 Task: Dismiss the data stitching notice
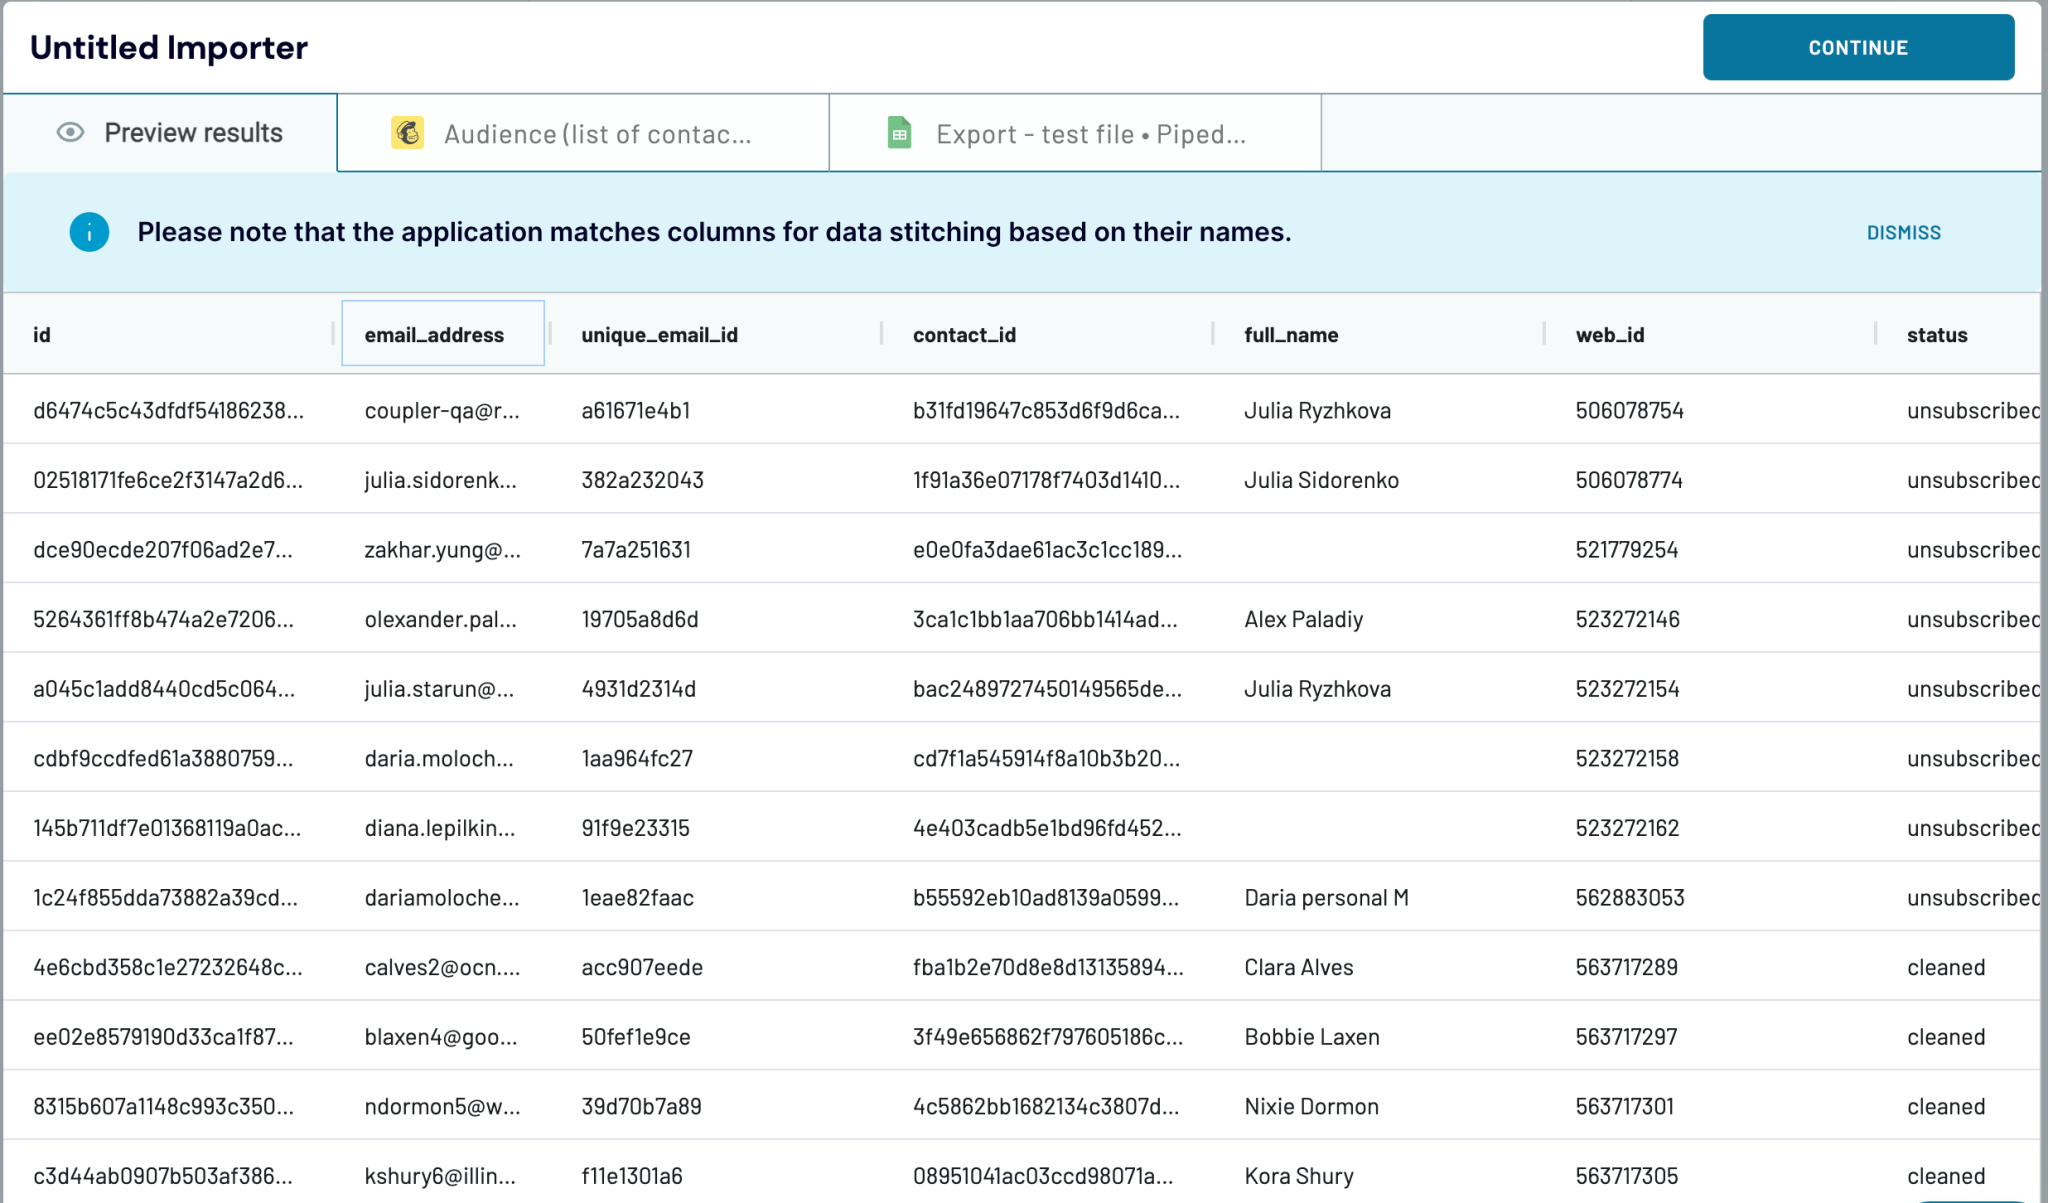1903,232
